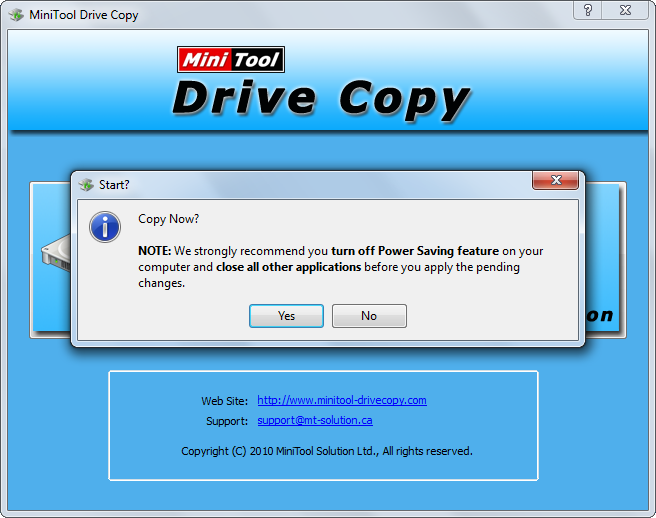Click the MiniTool logo banner

point(231,59)
